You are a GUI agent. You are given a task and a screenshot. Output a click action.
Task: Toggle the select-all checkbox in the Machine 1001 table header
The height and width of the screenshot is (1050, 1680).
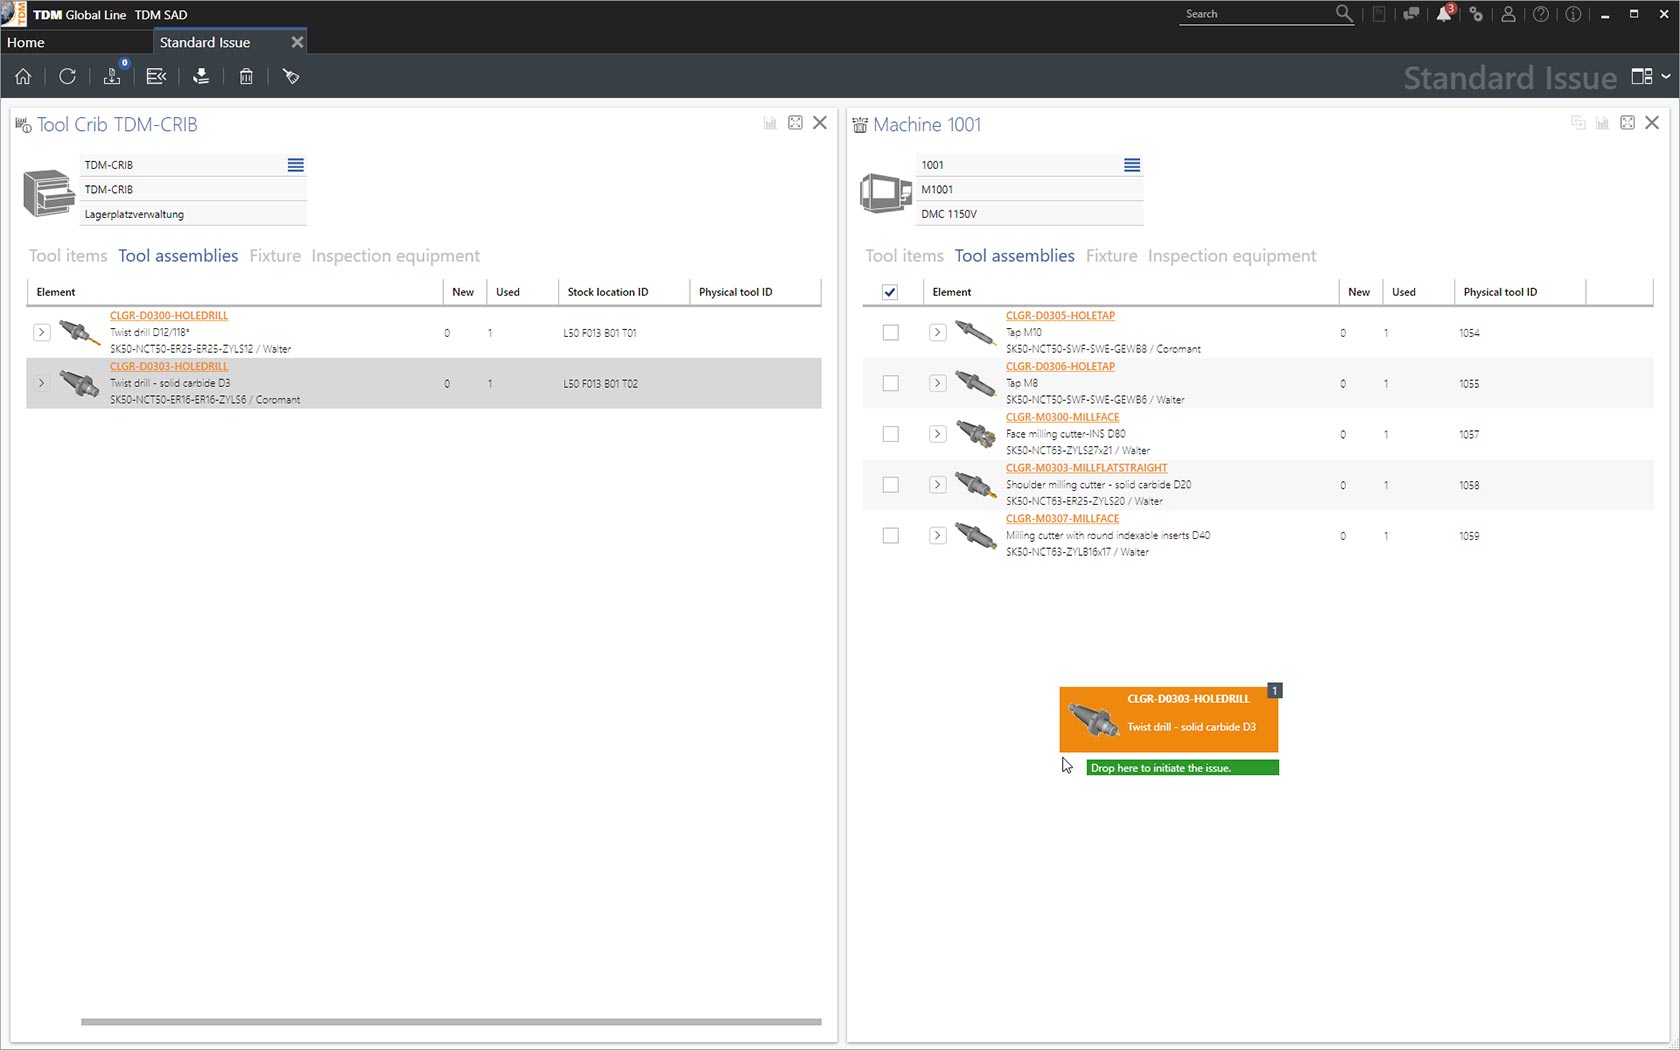890,292
